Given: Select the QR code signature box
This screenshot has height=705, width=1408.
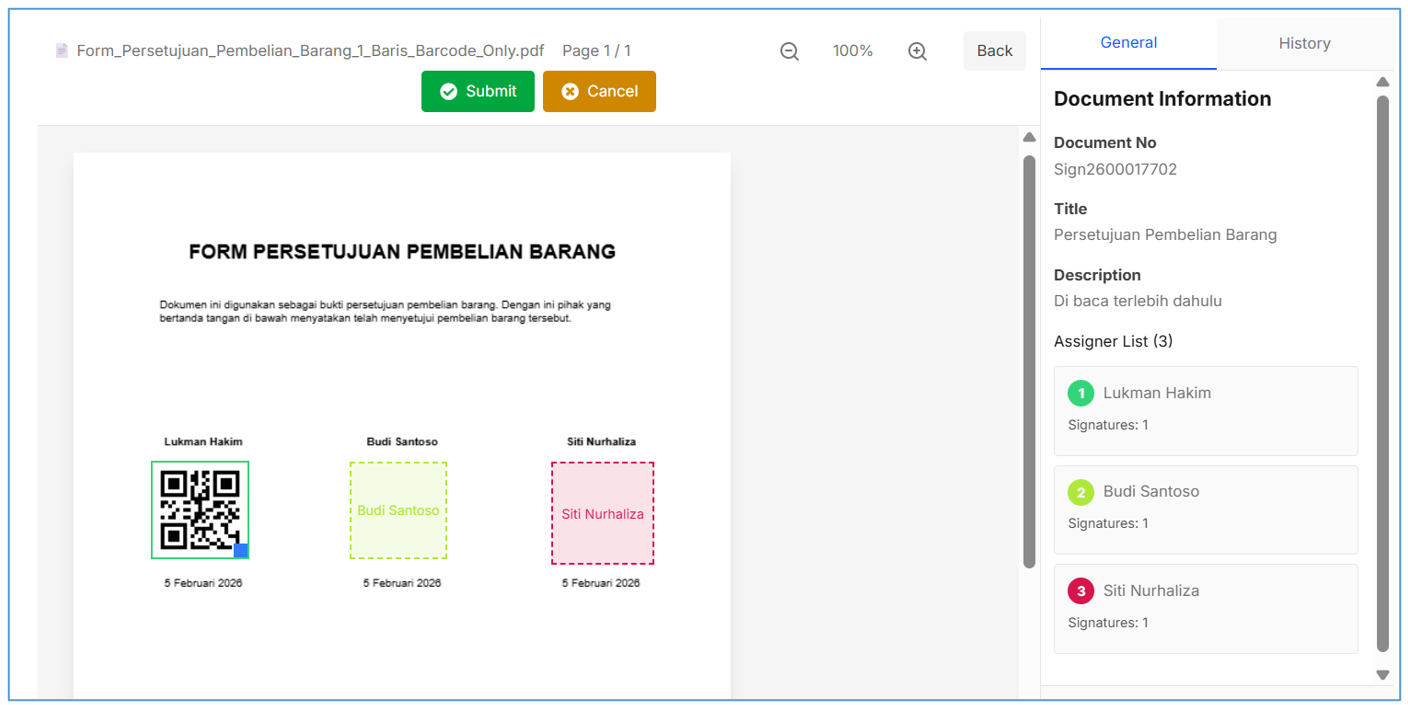Looking at the screenshot, I should tap(199, 509).
